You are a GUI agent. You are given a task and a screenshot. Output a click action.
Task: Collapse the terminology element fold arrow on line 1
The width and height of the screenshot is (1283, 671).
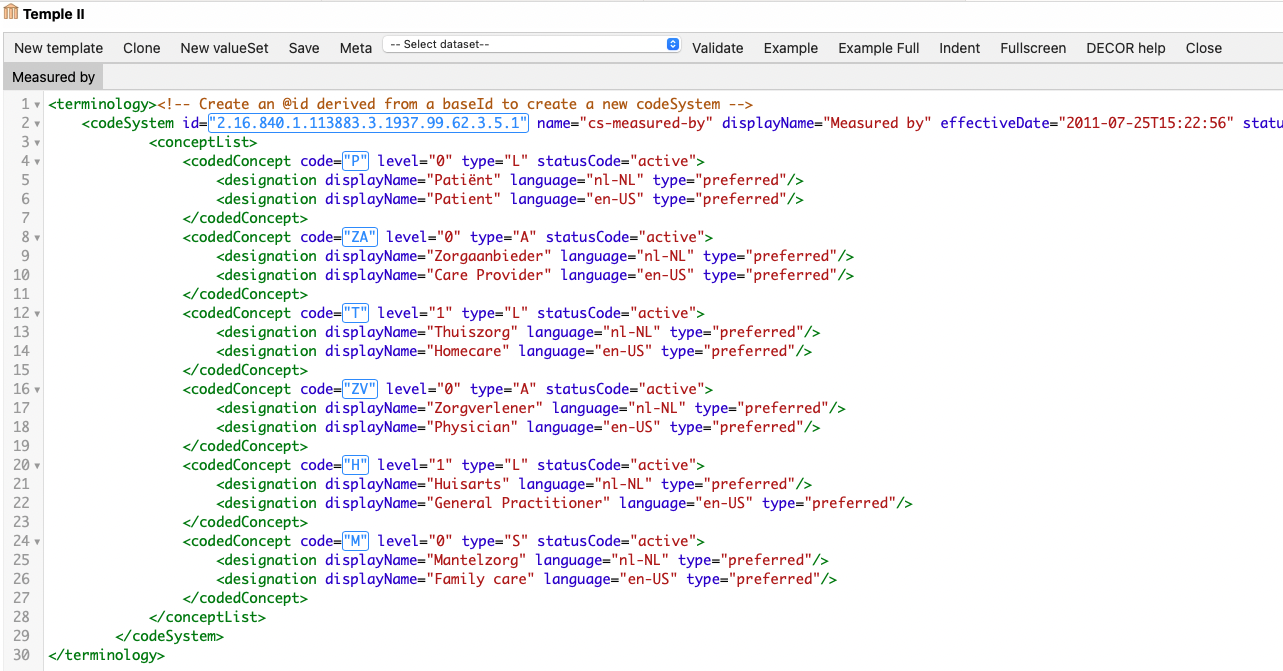tap(37, 105)
